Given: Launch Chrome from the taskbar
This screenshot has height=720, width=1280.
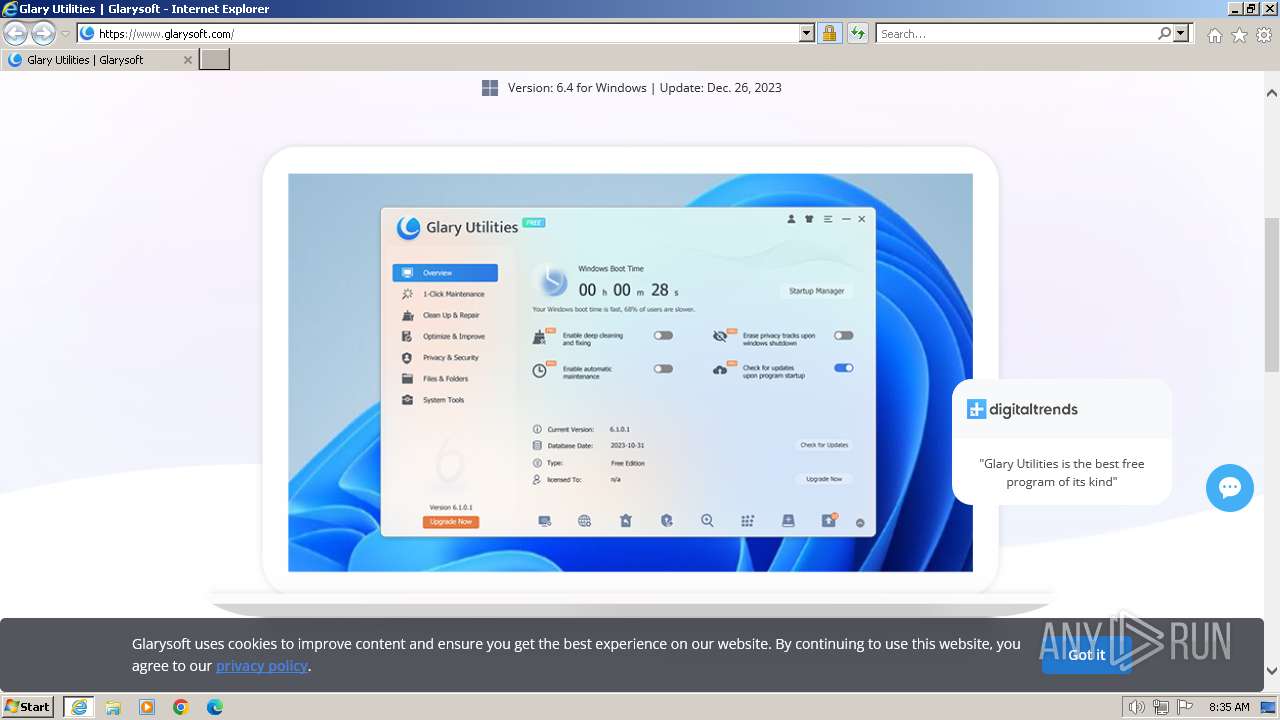Looking at the screenshot, I should pos(181,707).
